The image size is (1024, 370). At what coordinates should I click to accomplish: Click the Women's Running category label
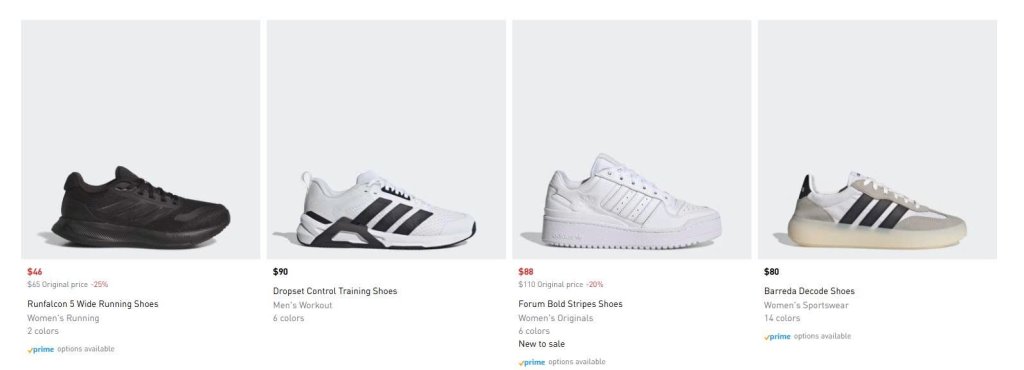pos(63,318)
